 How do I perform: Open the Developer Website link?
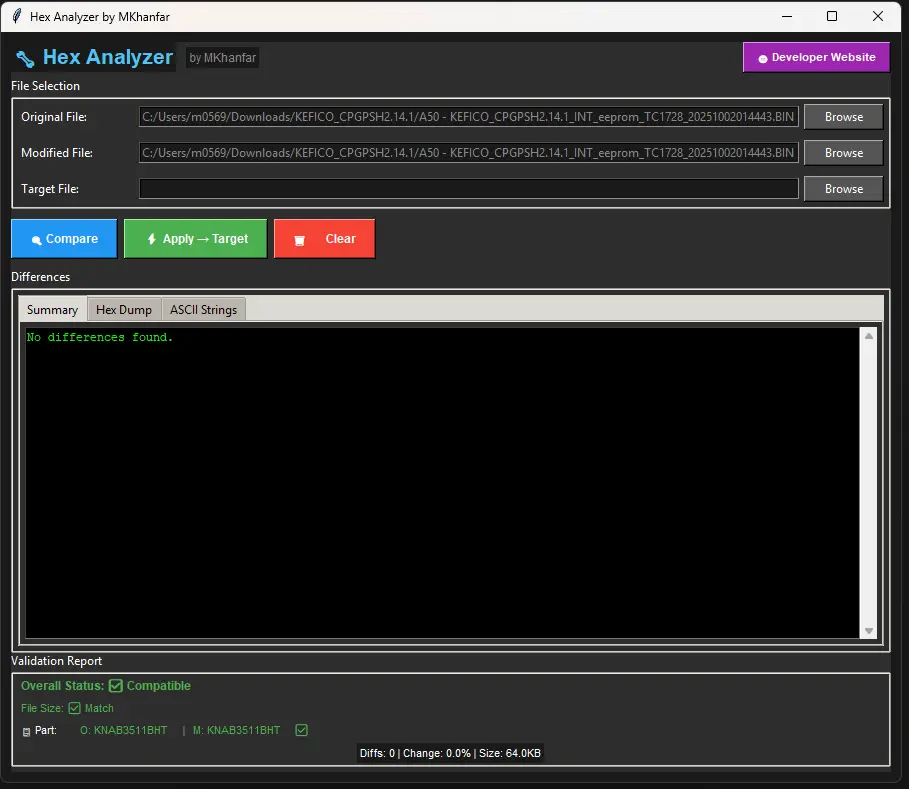pos(815,58)
